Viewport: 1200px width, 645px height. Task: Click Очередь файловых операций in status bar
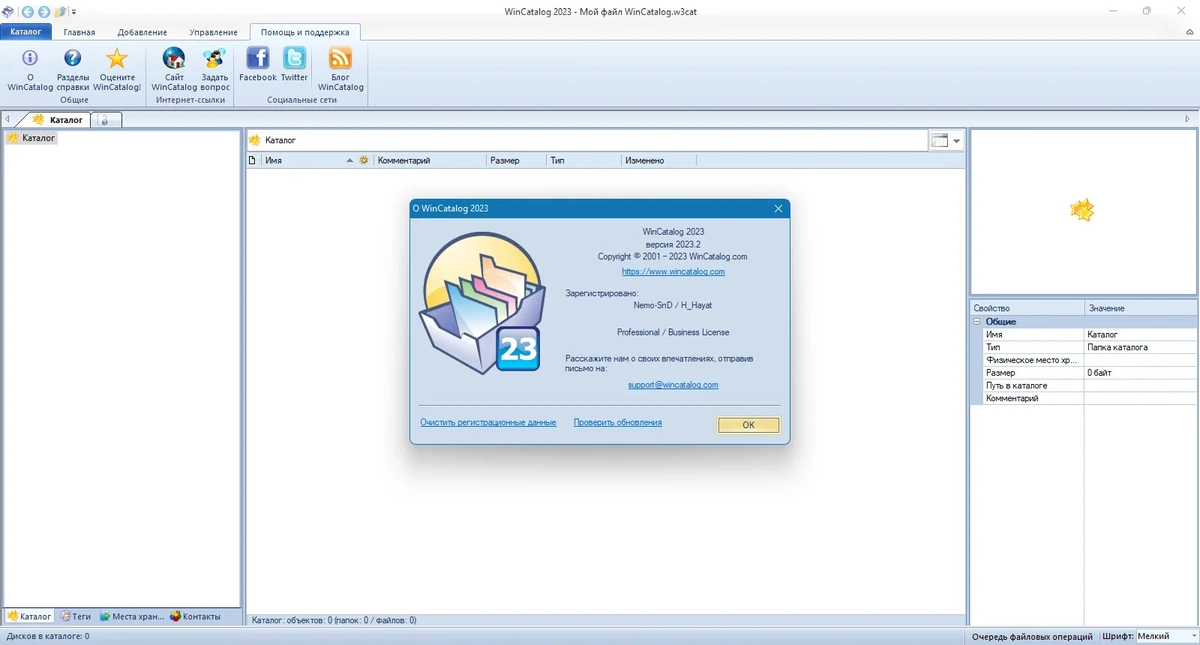point(1033,636)
